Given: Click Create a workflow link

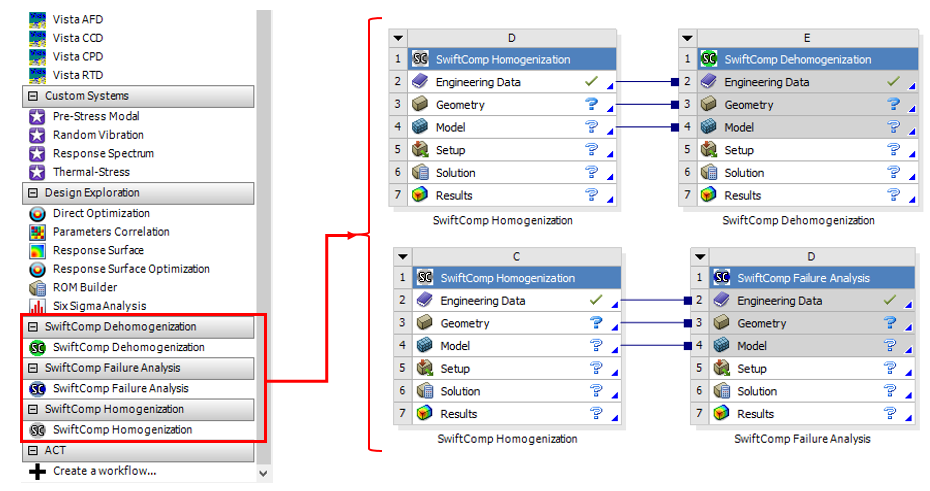Looking at the screenshot, I should point(105,471).
